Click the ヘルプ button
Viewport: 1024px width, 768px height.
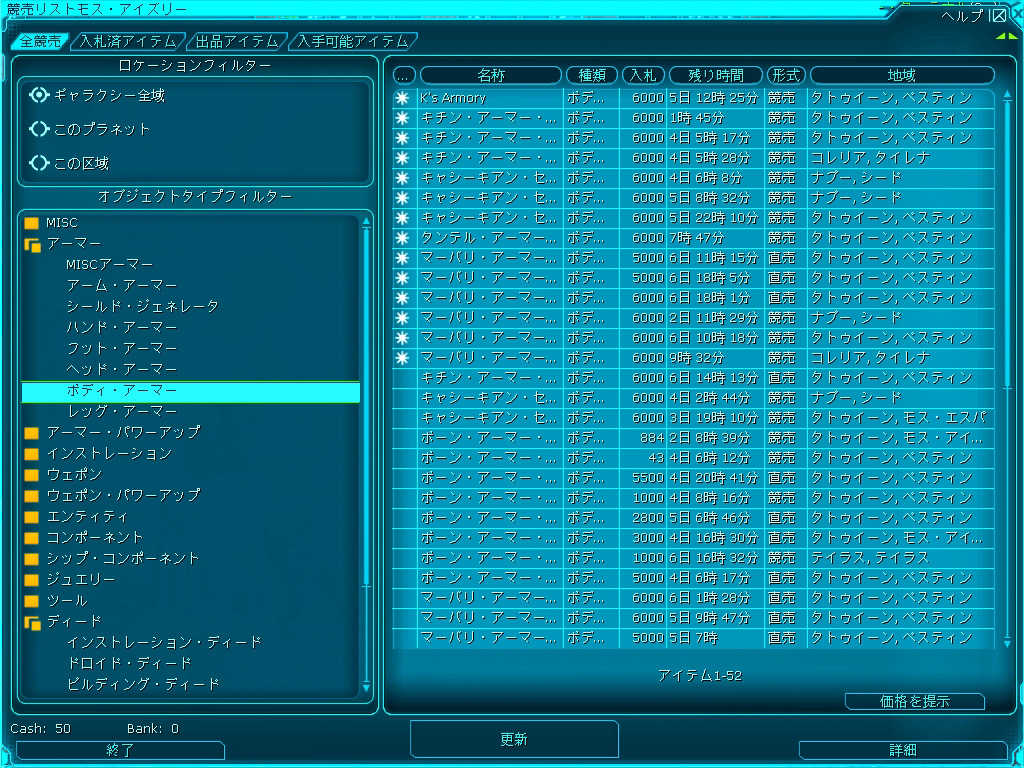(x=961, y=16)
